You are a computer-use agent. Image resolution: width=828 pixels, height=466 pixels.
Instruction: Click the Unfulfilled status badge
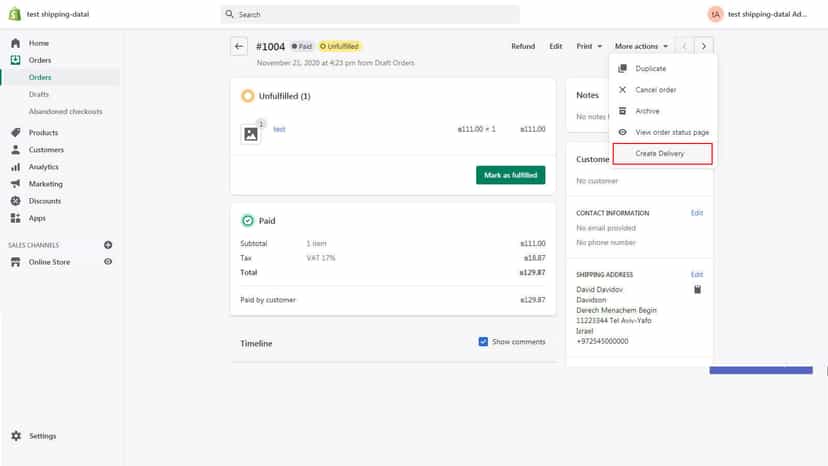tap(340, 46)
